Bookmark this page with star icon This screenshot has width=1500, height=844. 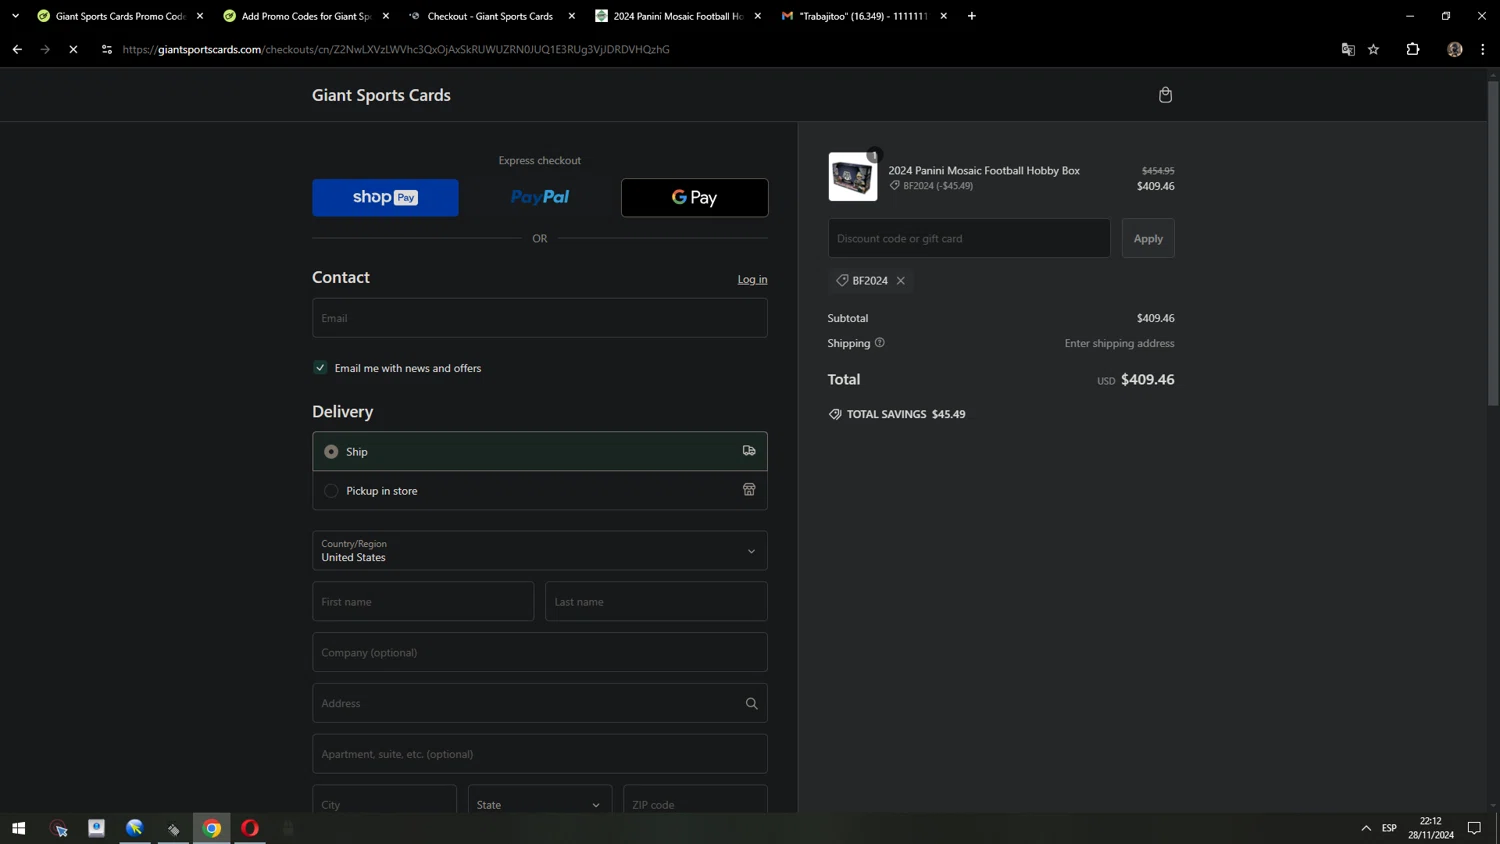tap(1374, 49)
